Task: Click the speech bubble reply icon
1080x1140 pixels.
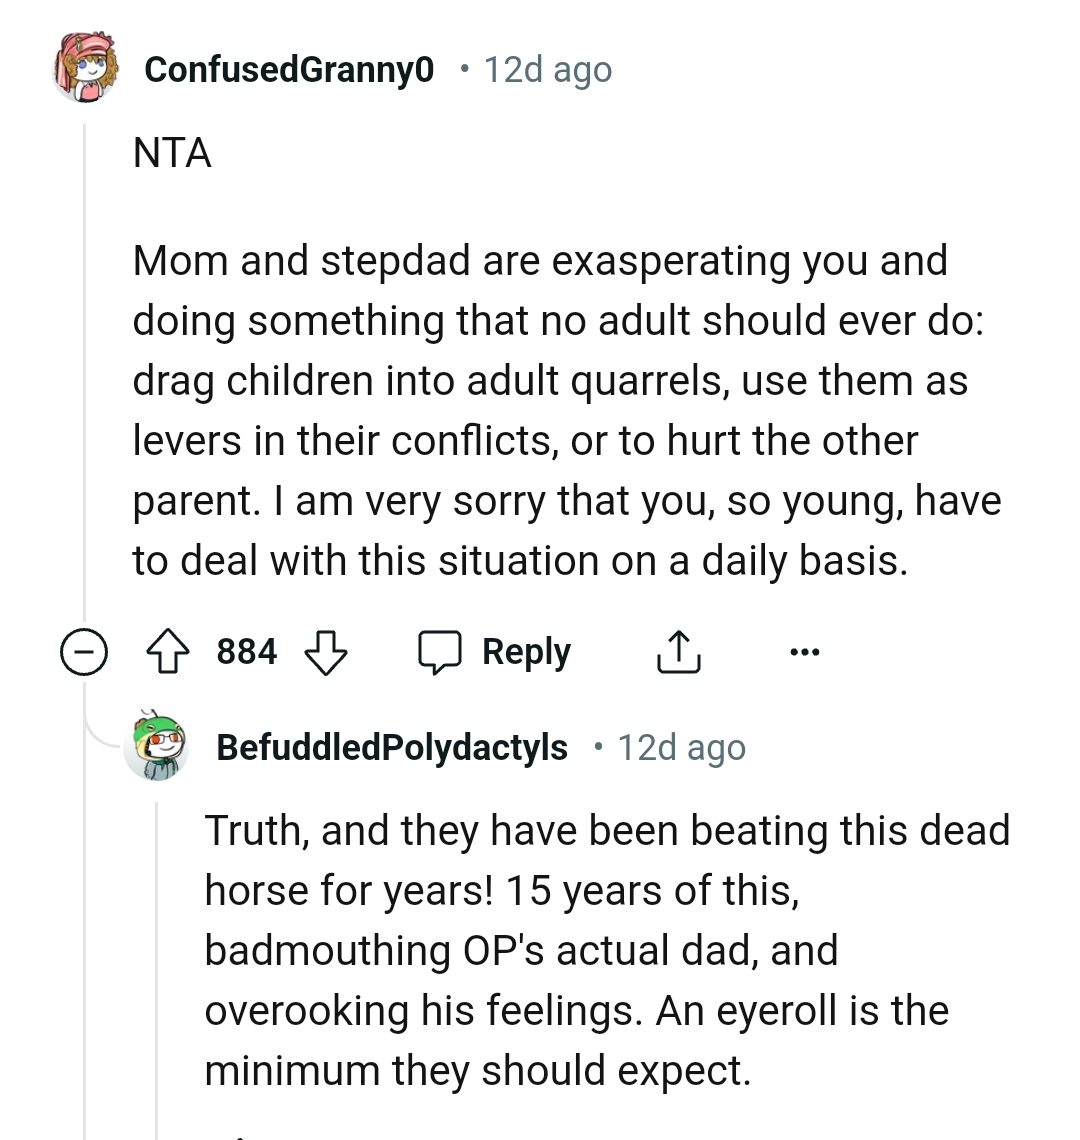Action: click(438, 653)
